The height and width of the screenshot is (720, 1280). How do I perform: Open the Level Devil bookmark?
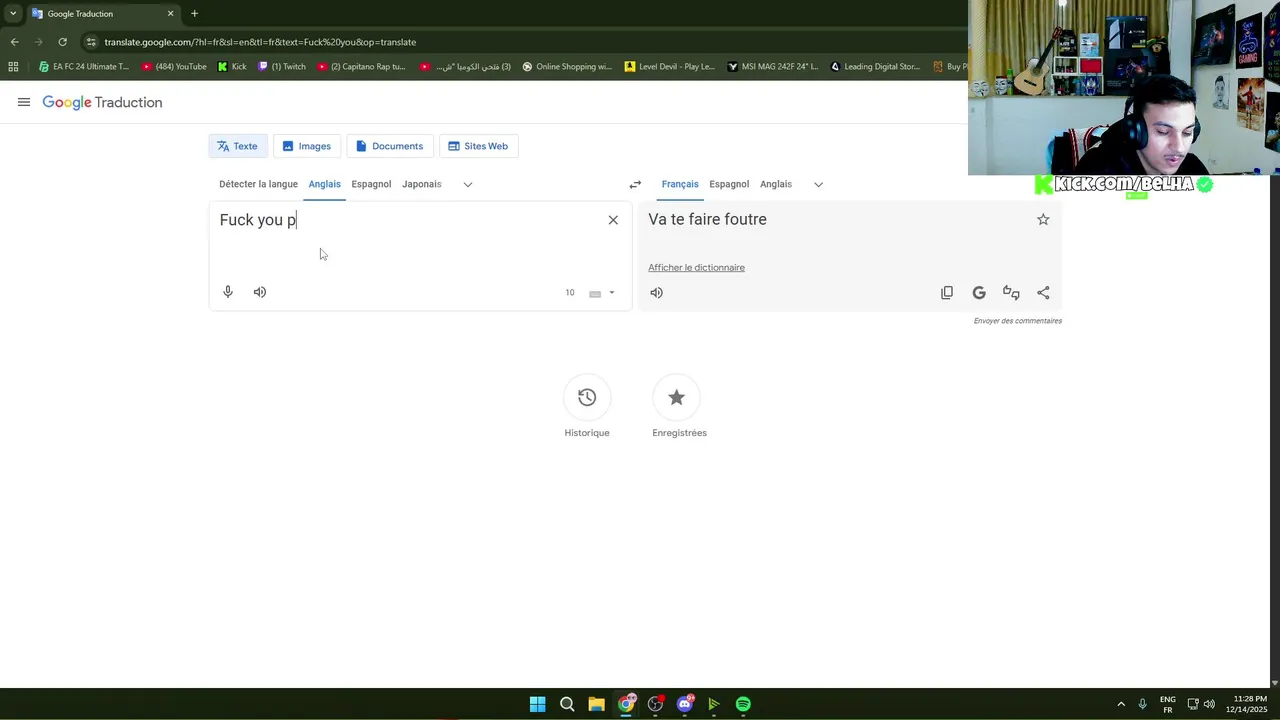669,67
